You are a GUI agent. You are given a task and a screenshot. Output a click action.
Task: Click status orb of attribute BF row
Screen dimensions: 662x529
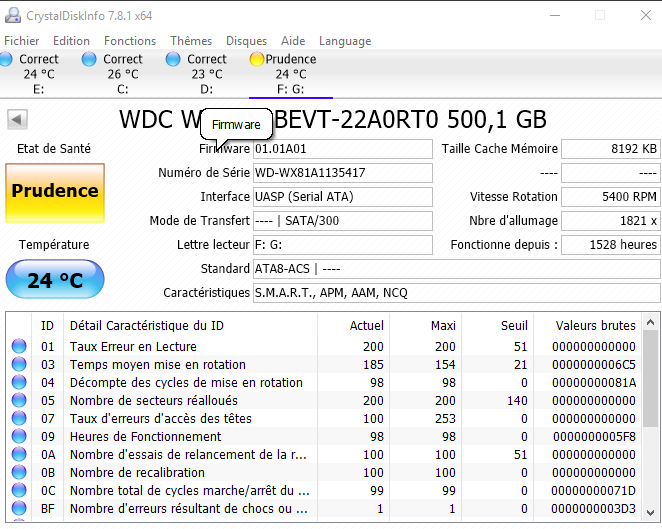[x=19, y=508]
